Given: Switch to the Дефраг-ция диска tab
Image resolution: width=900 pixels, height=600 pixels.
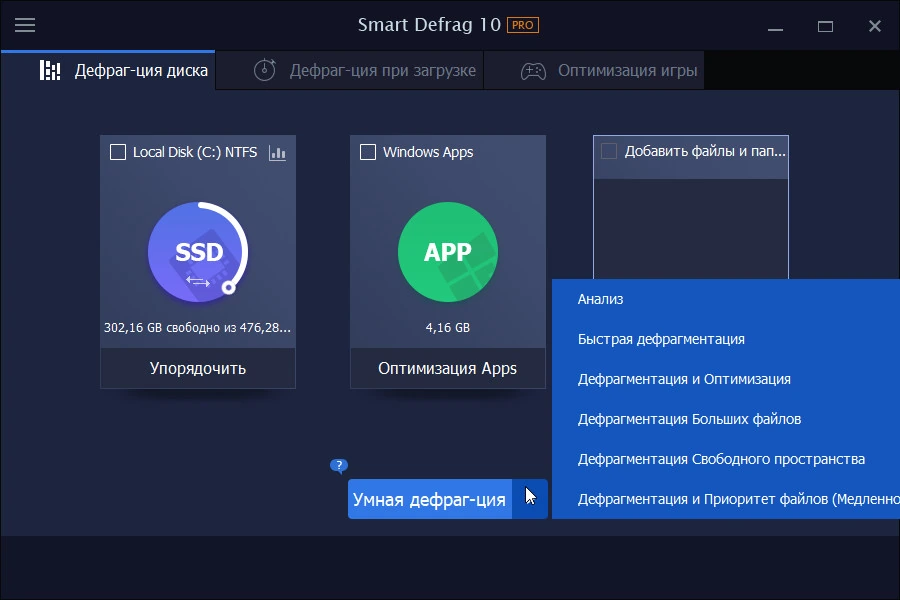Looking at the screenshot, I should point(108,70).
